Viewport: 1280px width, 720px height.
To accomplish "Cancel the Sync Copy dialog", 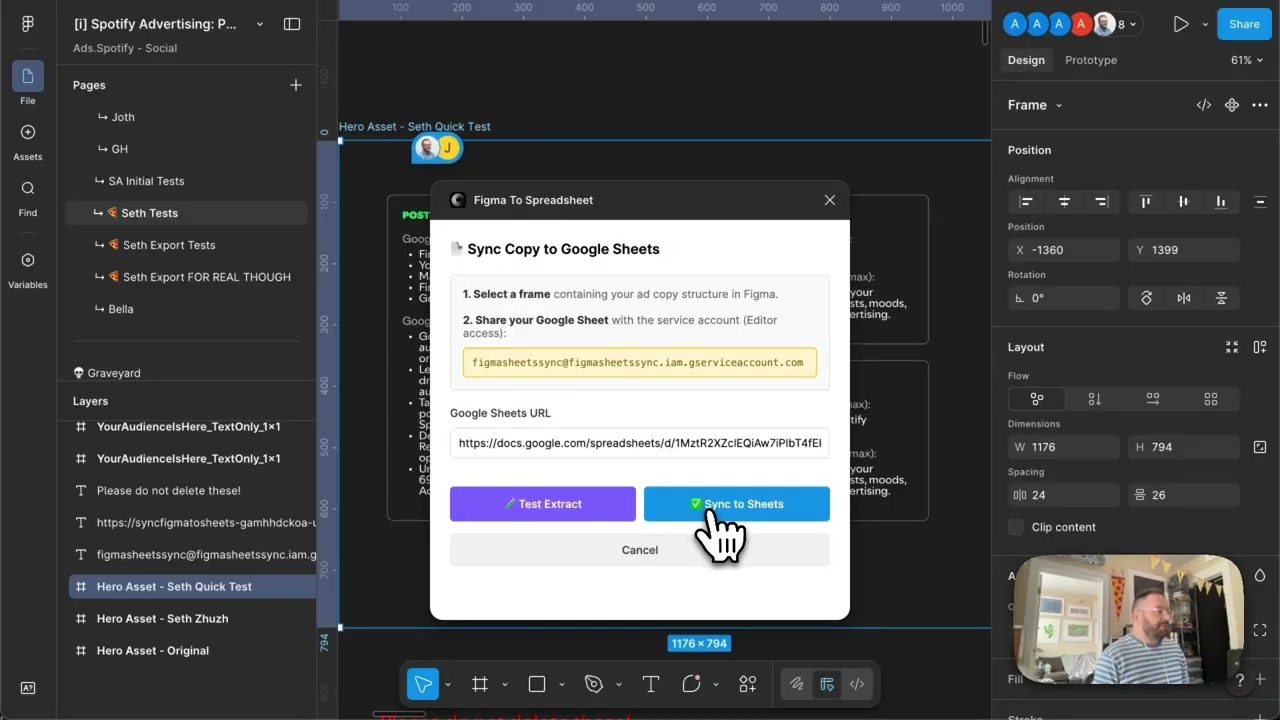I will click(x=640, y=550).
